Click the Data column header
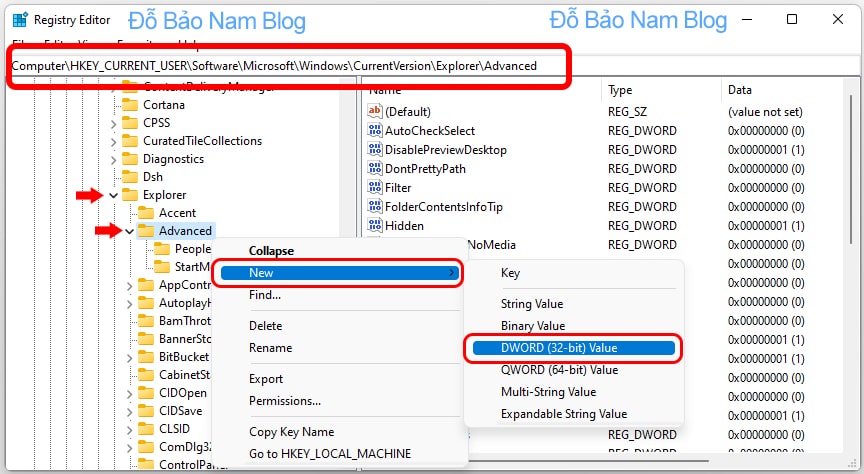 coord(739,90)
